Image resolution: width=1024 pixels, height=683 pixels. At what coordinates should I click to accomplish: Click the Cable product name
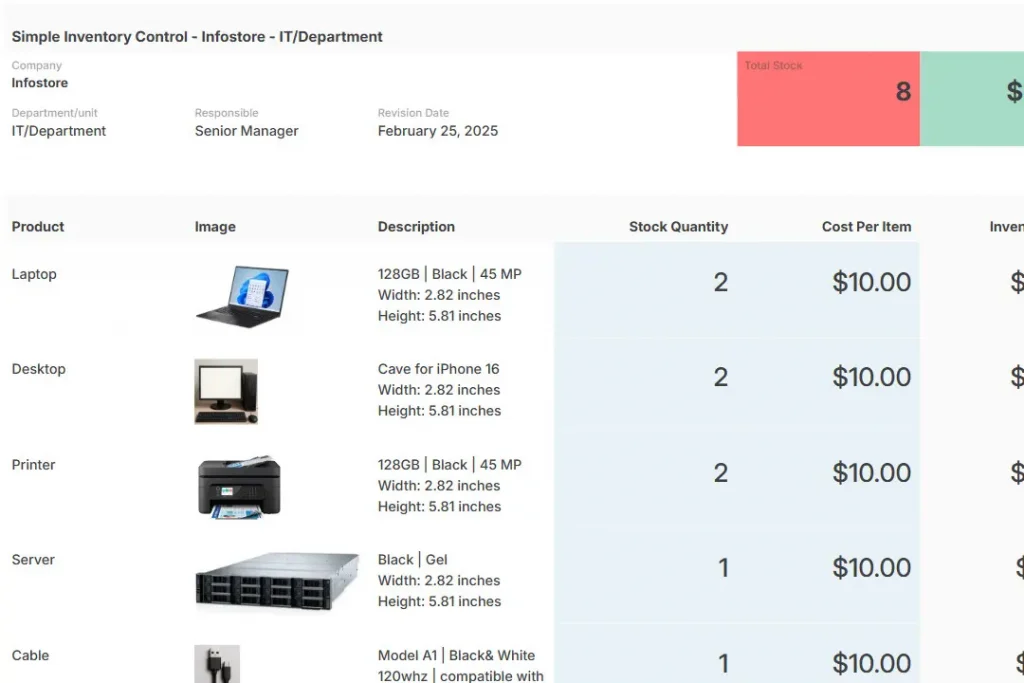coord(30,656)
